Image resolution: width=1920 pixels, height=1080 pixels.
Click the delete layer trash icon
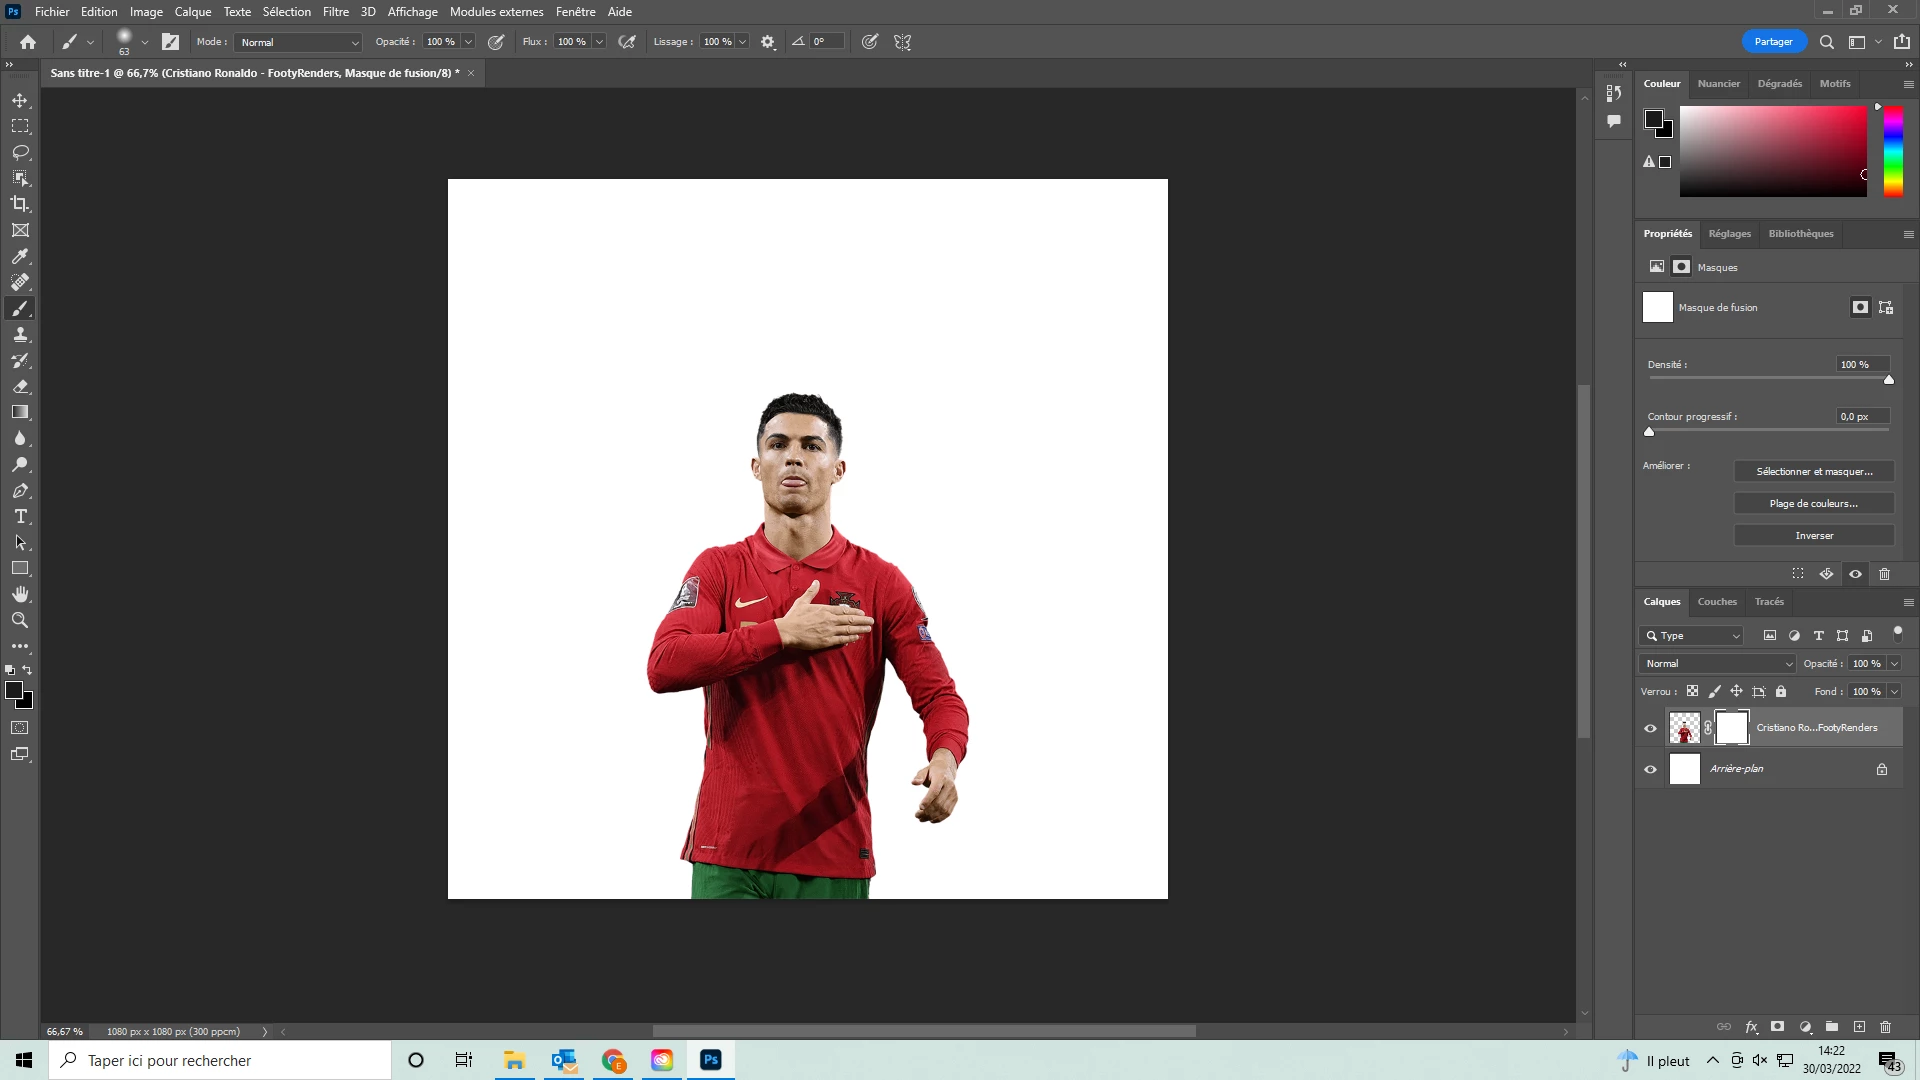(1885, 1027)
